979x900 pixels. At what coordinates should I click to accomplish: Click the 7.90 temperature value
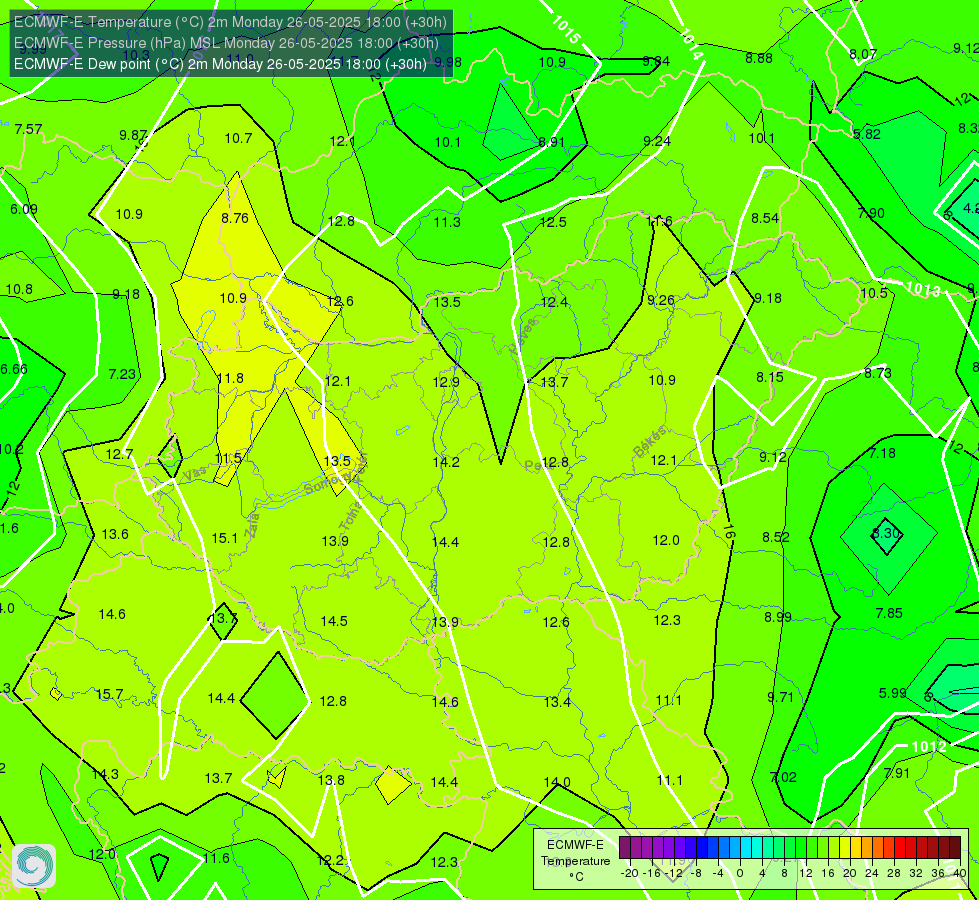point(871,213)
